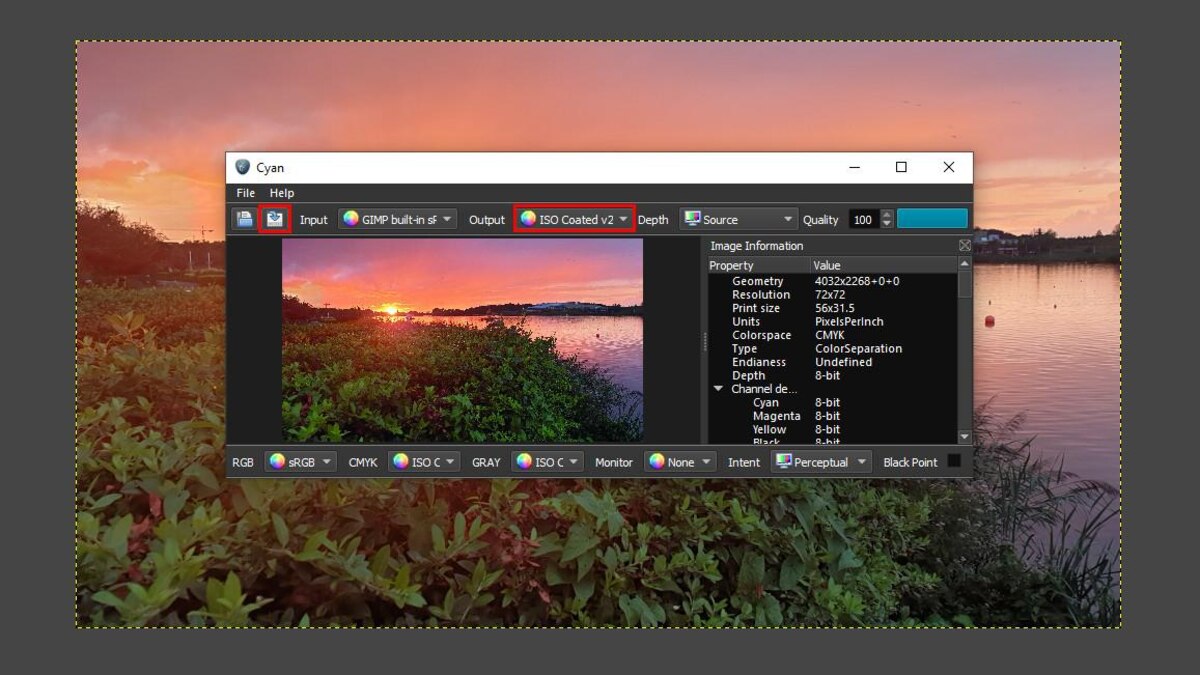Click the sunset image preview
Image resolution: width=1200 pixels, height=675 pixels.
(462, 340)
